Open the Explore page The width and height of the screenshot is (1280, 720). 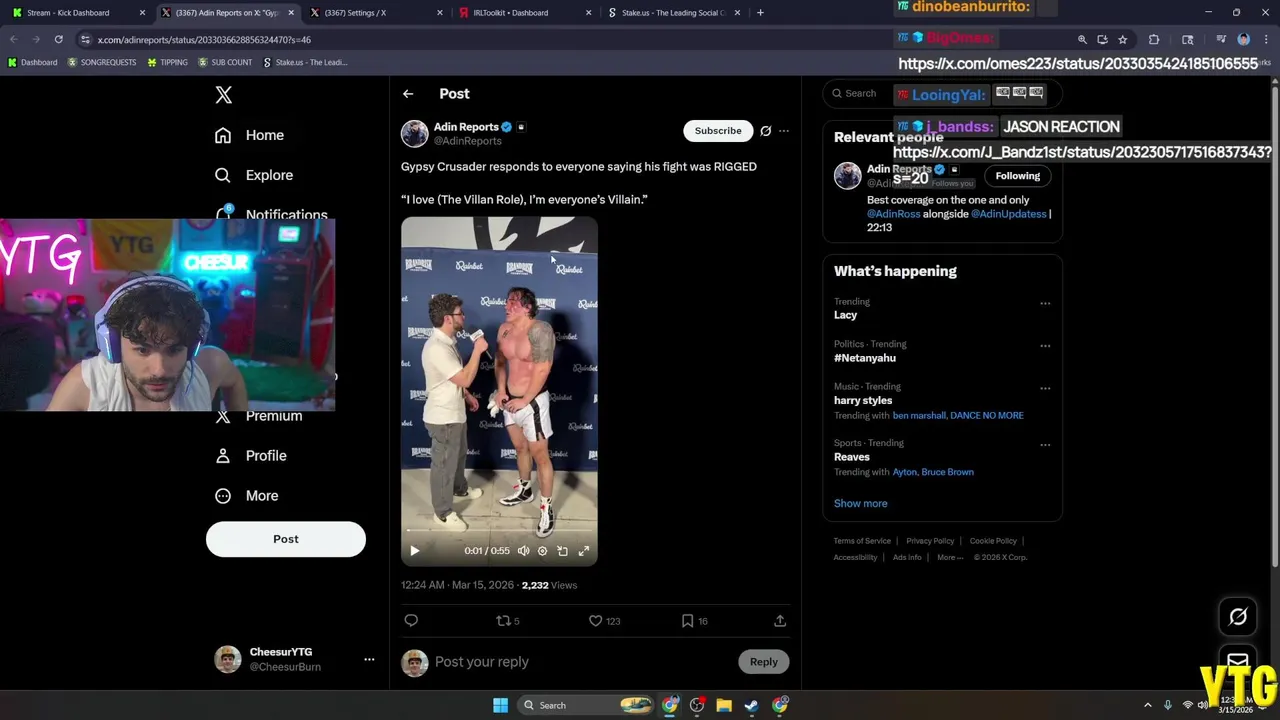254,175
